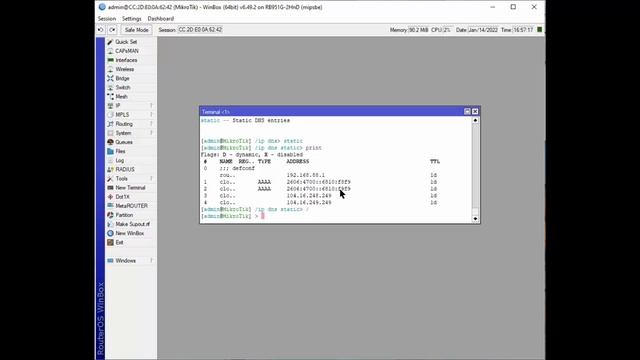640x360 pixels.
Task: Click Terminal scrollbar up arrow
Action: [475, 120]
